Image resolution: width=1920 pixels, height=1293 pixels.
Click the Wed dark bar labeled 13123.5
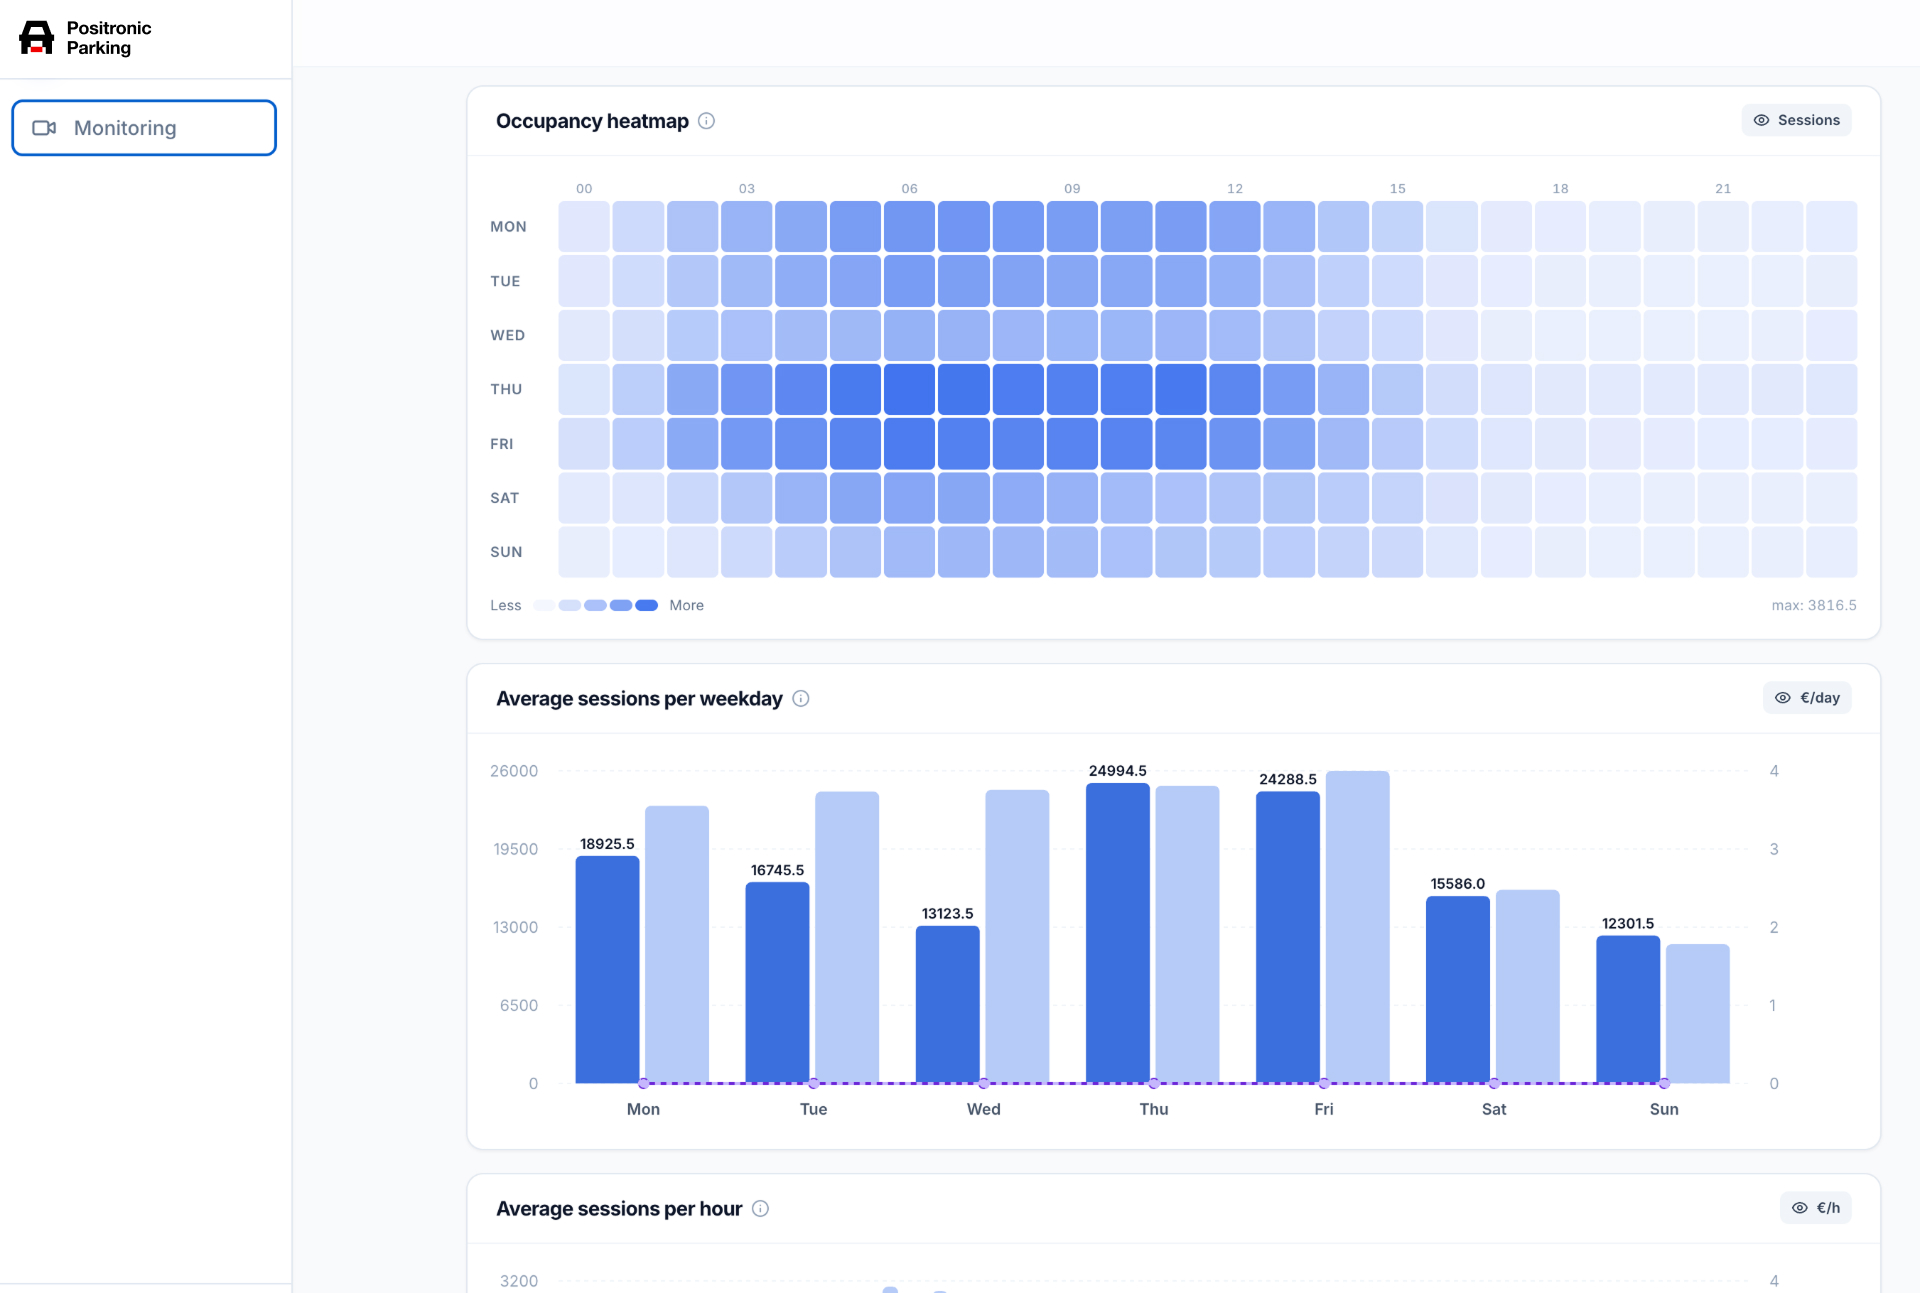(x=948, y=1004)
